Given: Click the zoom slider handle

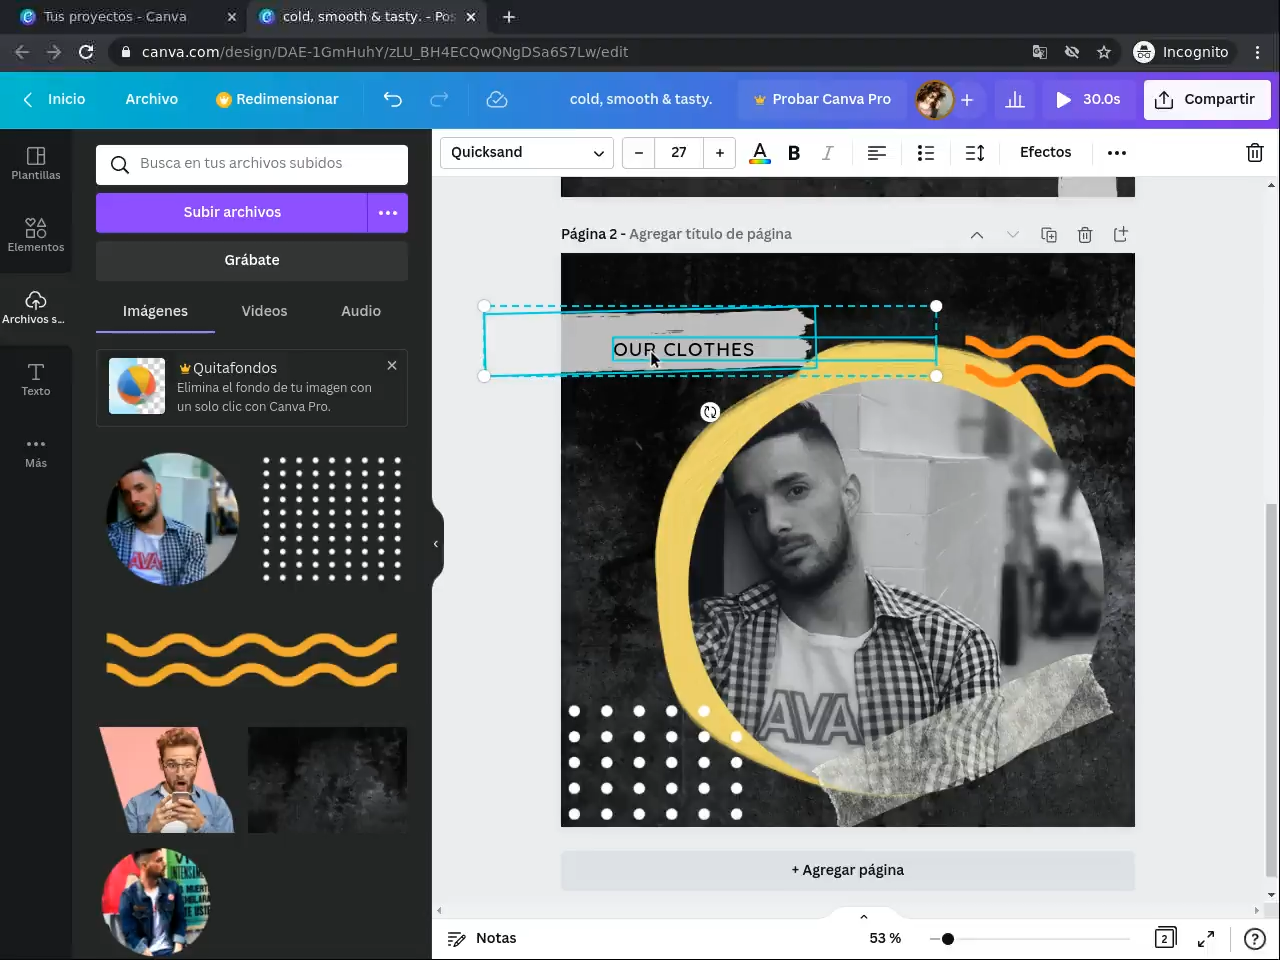Looking at the screenshot, I should [948, 938].
